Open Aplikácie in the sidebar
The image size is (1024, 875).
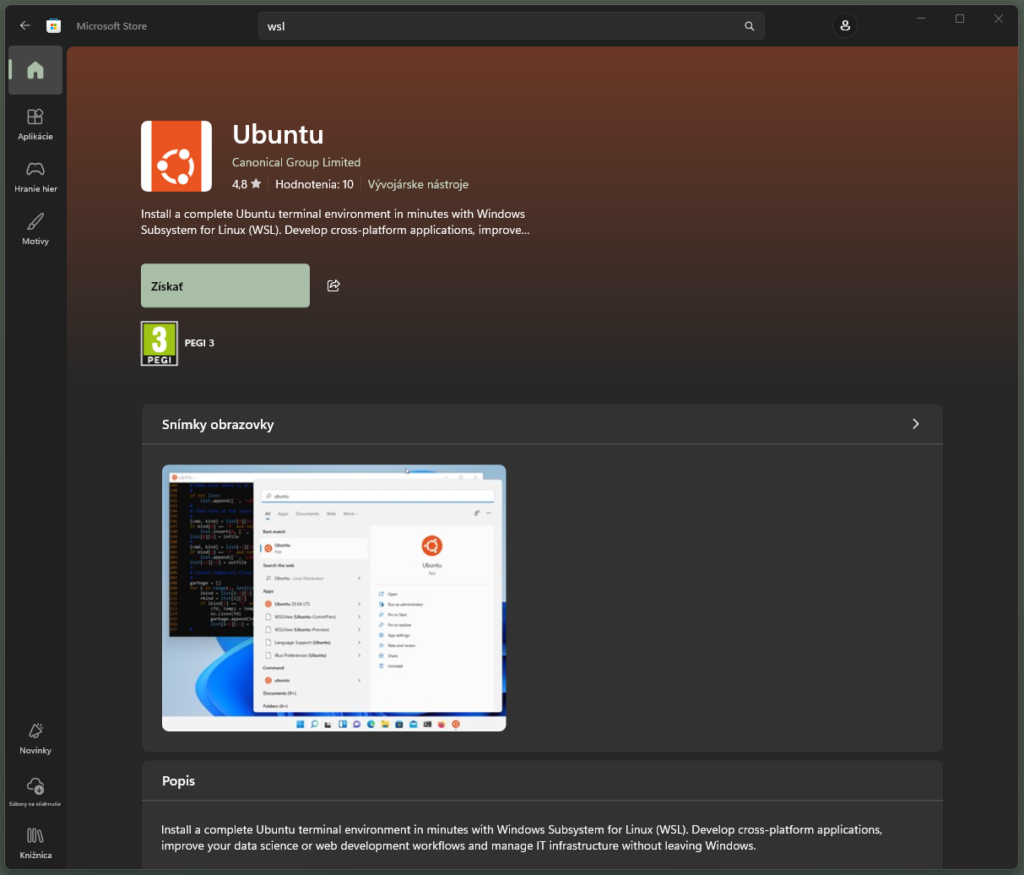pos(35,124)
